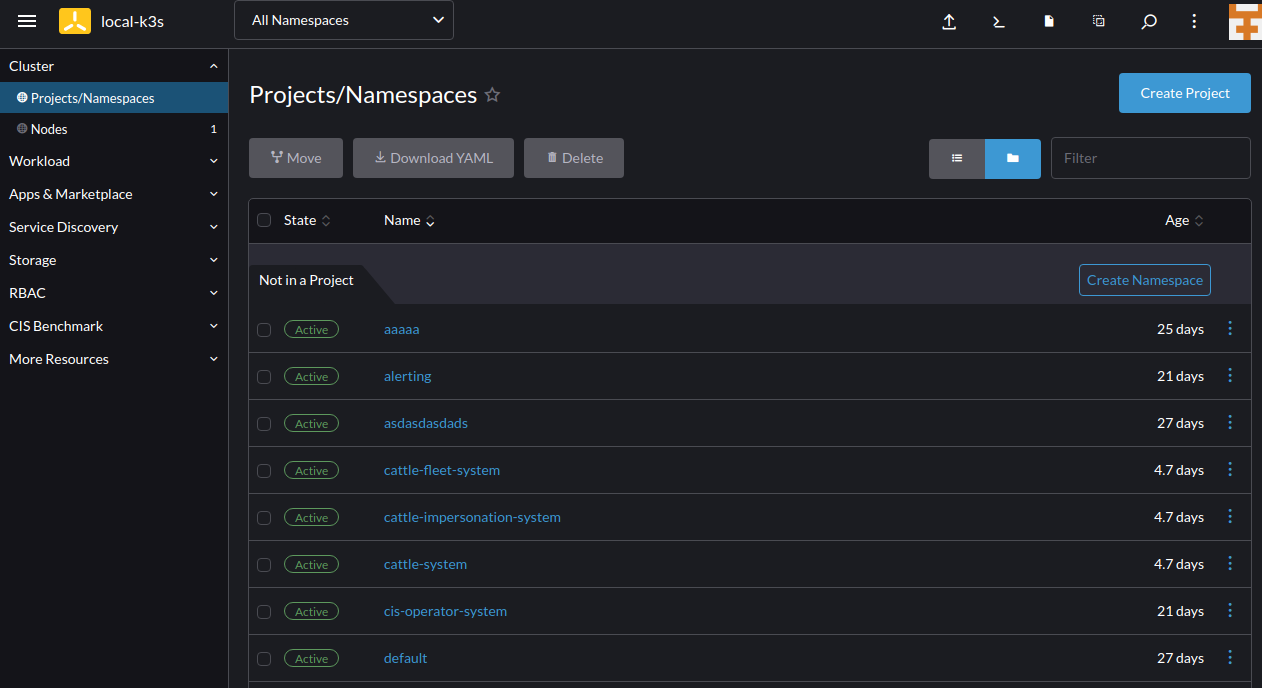The image size is (1262, 688).
Task: Open the All Namespaces dropdown
Action: (x=343, y=20)
